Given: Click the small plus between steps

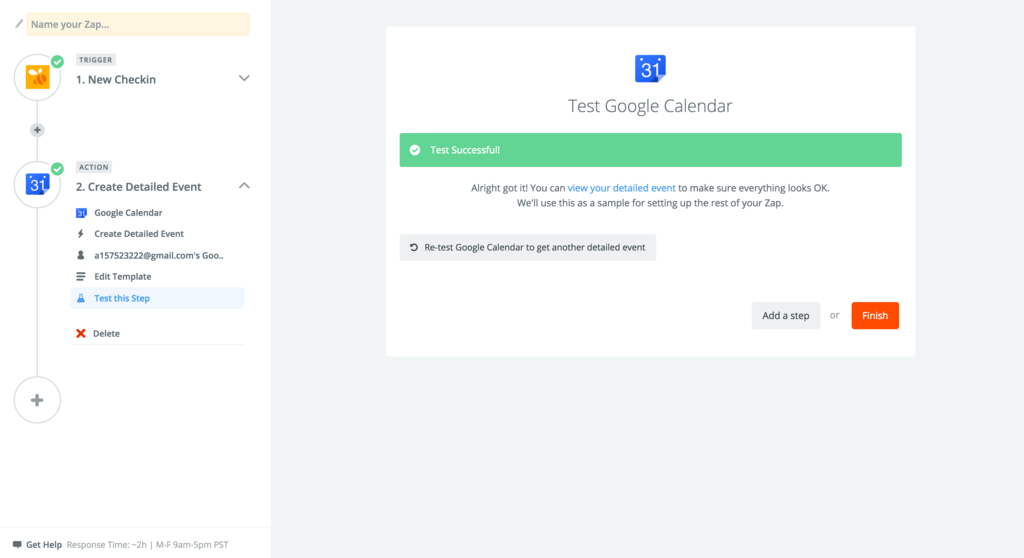Looking at the screenshot, I should pyautogui.click(x=37, y=130).
